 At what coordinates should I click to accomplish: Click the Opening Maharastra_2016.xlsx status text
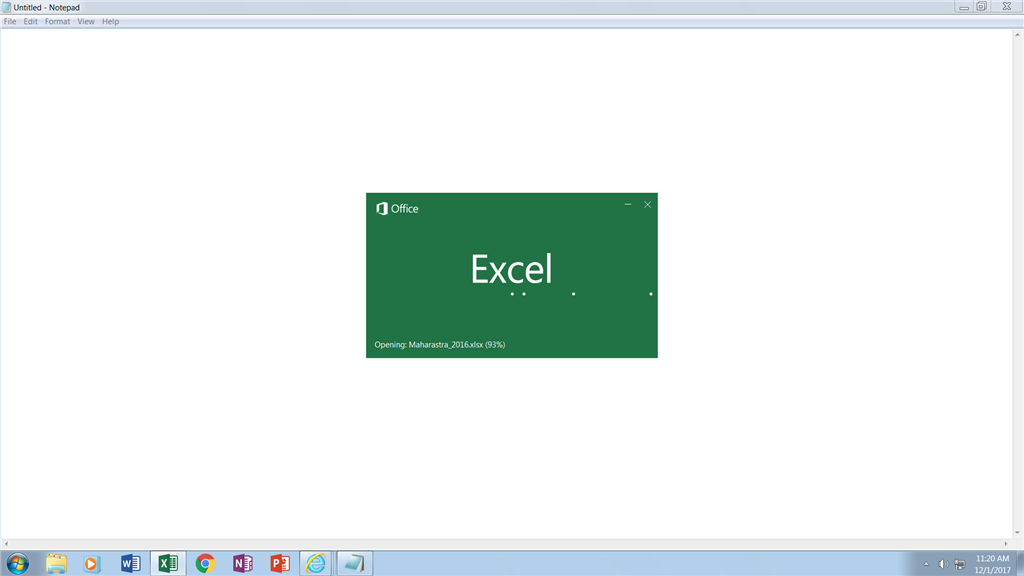440,345
